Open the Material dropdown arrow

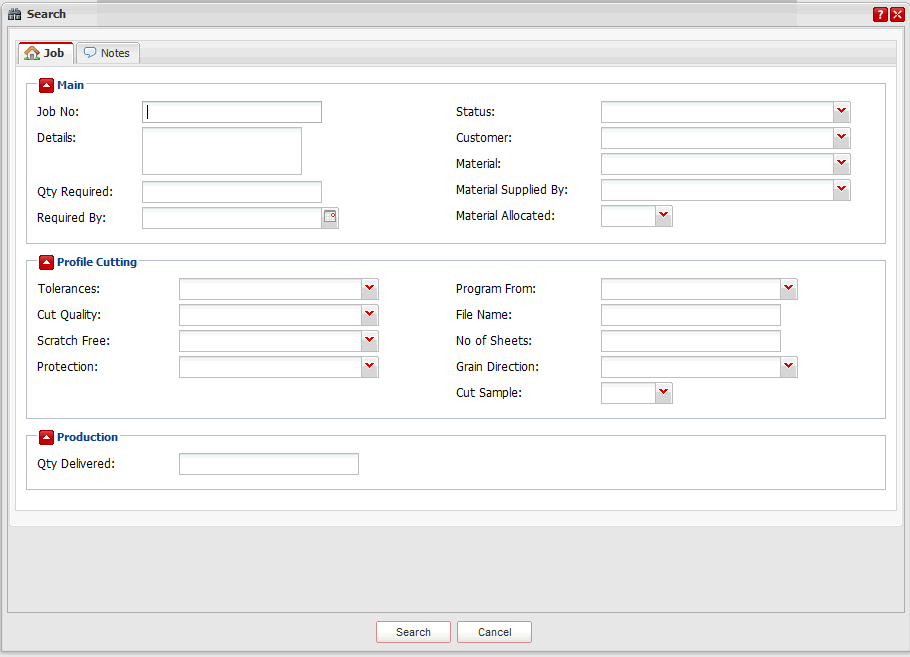point(841,164)
